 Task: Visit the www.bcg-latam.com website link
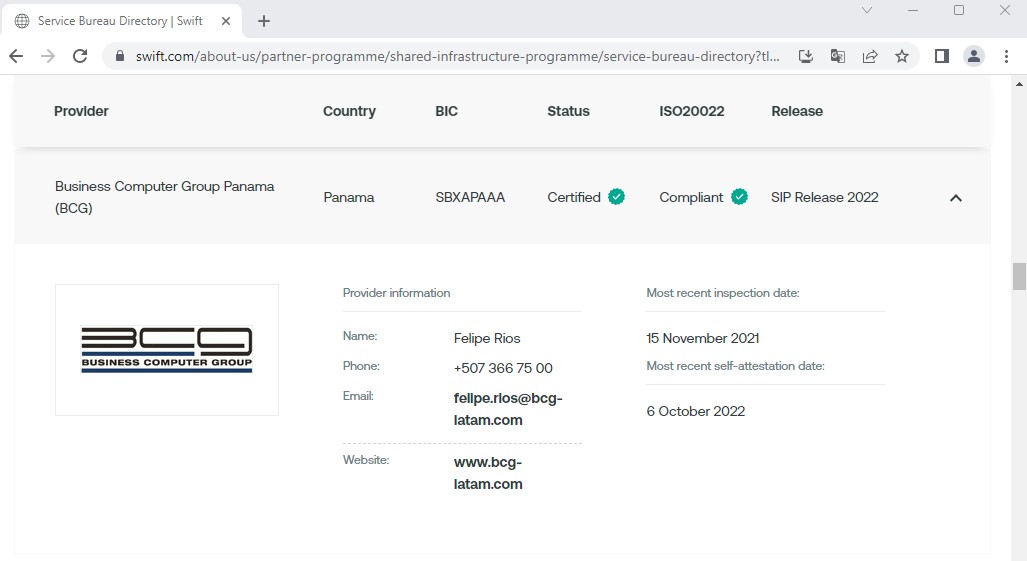coord(488,473)
